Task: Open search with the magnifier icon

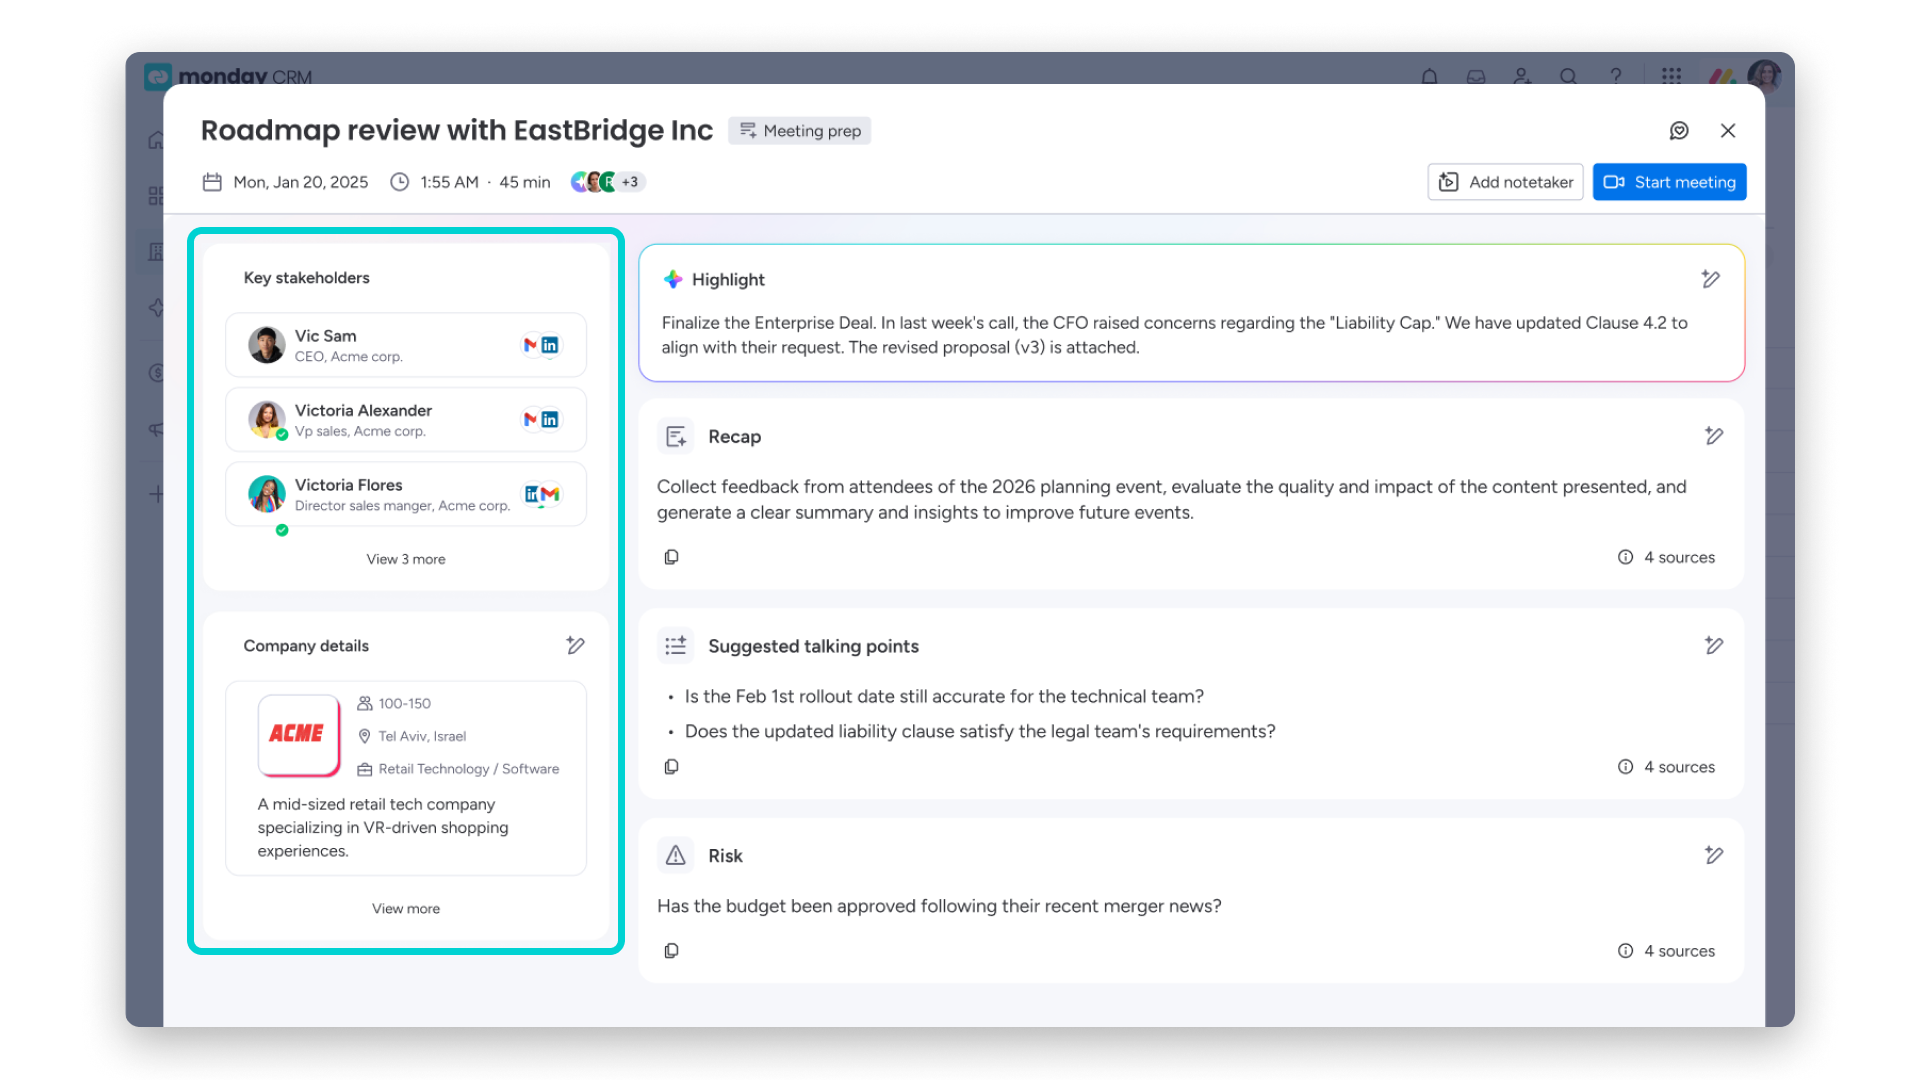Action: click(x=1568, y=76)
